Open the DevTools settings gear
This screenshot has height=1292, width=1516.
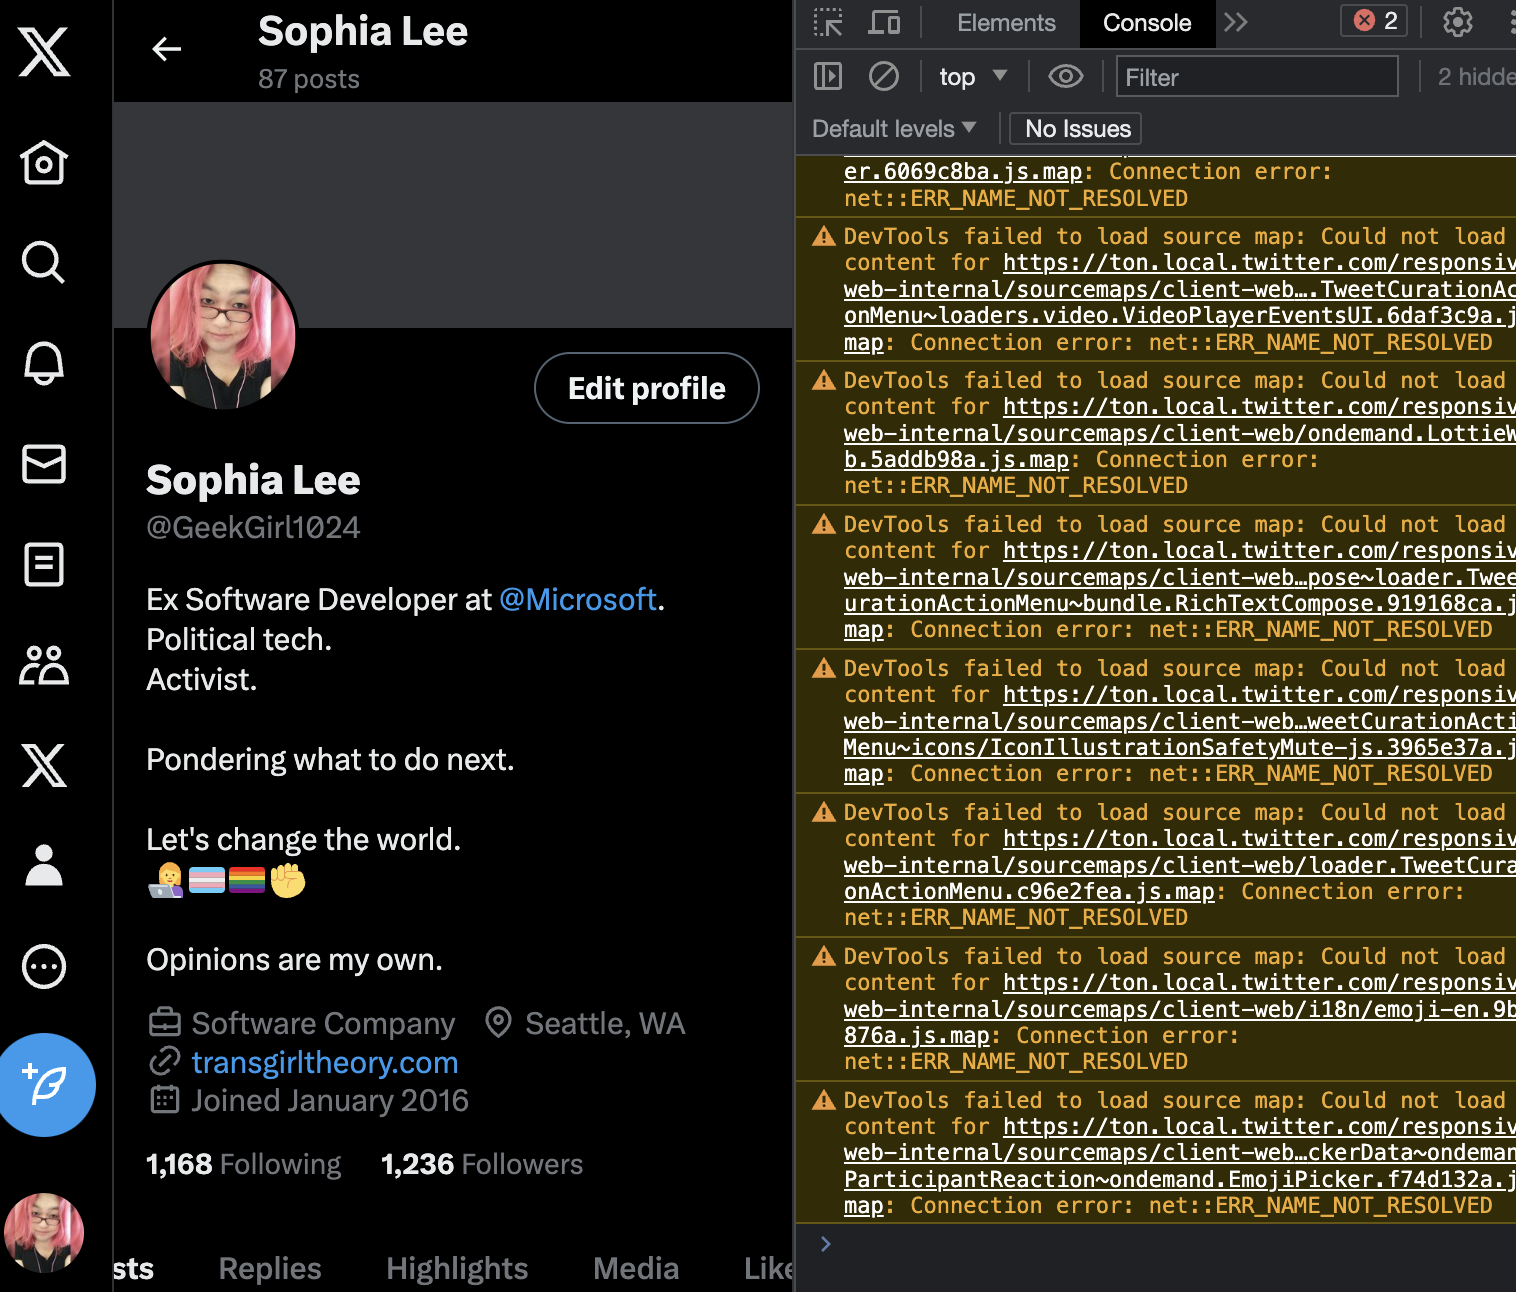point(1457,22)
